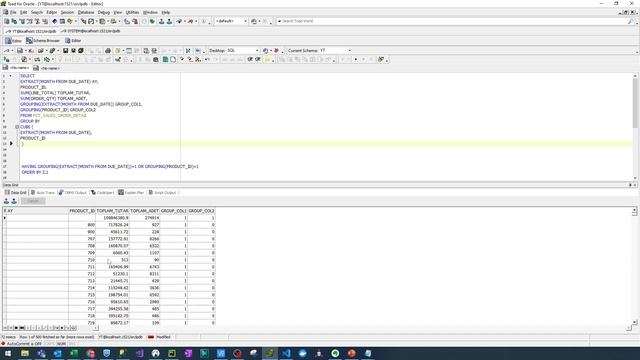
Task: Run the statement with the green Execute arrow icon
Action: coord(7,60)
